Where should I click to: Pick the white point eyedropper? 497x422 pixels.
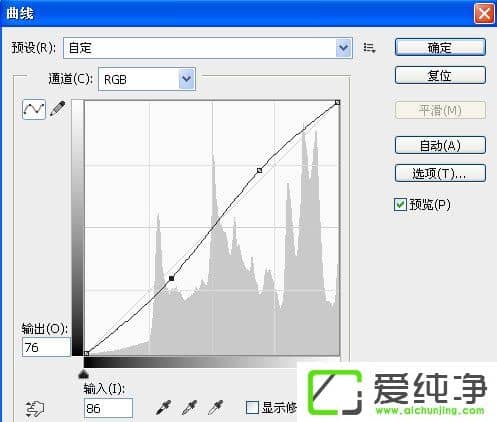(x=216, y=407)
